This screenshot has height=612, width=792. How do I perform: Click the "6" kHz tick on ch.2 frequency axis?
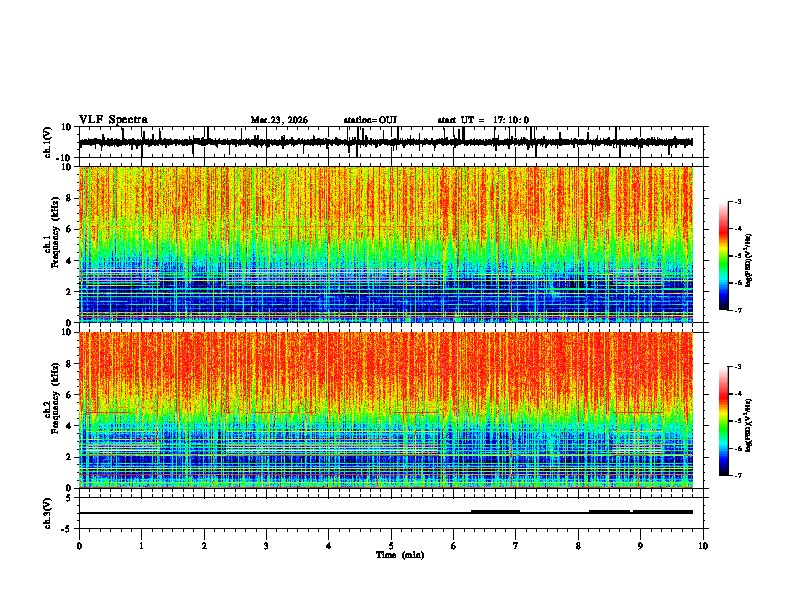click(x=69, y=395)
